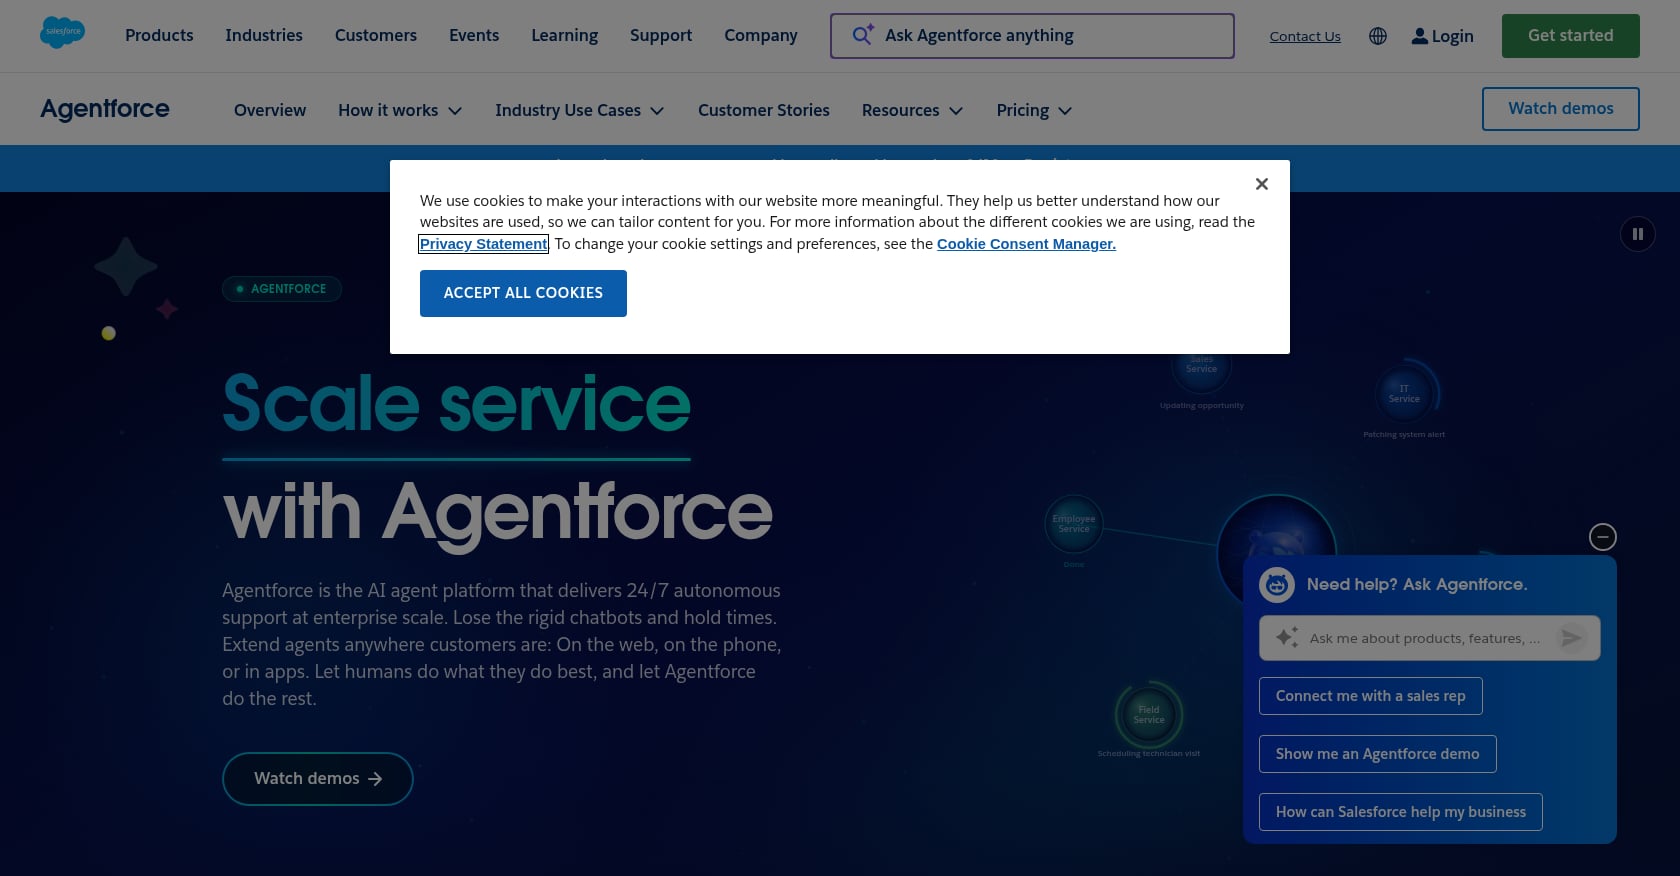This screenshot has height=876, width=1680.
Task: Click Watch demos button in hero section
Action: (318, 779)
